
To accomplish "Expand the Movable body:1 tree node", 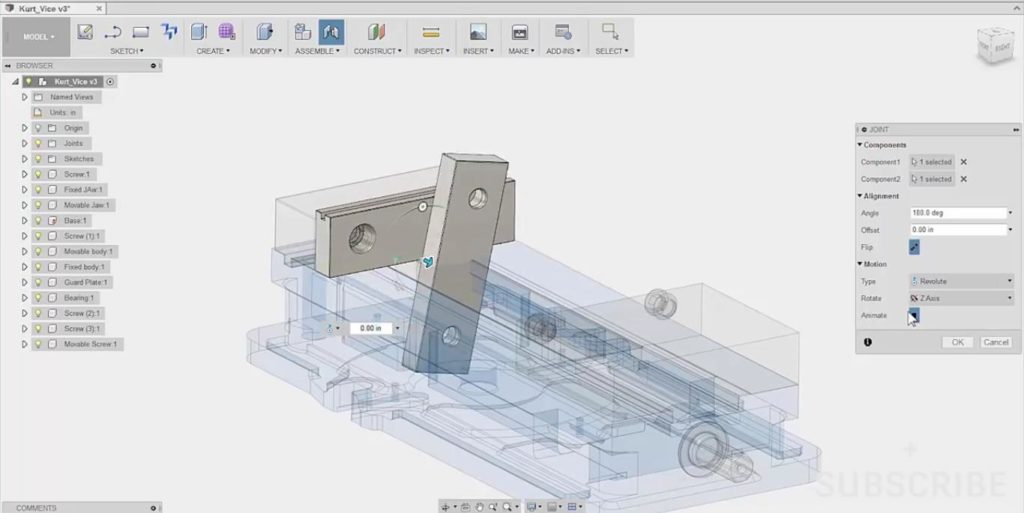I will pos(25,251).
